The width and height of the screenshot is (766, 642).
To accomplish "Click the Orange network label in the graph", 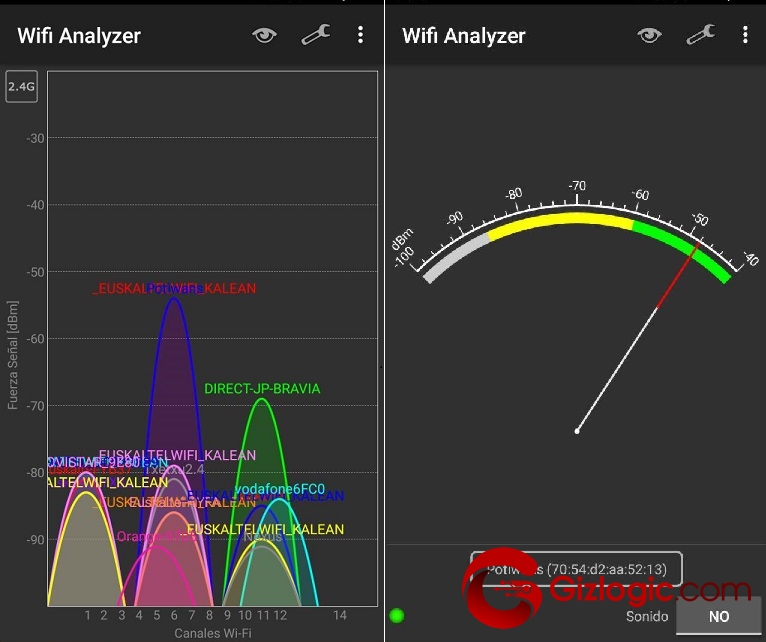I will pyautogui.click(x=156, y=536).
